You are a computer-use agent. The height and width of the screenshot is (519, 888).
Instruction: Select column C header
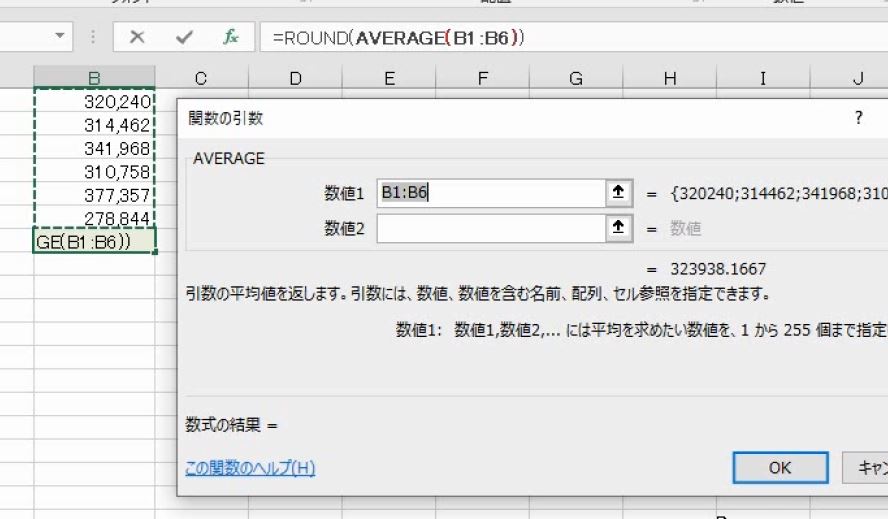pyautogui.click(x=201, y=78)
